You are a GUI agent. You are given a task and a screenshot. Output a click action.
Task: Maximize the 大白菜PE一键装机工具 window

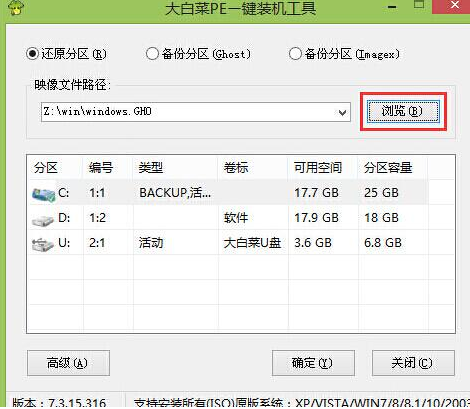pyautogui.click(x=419, y=5)
